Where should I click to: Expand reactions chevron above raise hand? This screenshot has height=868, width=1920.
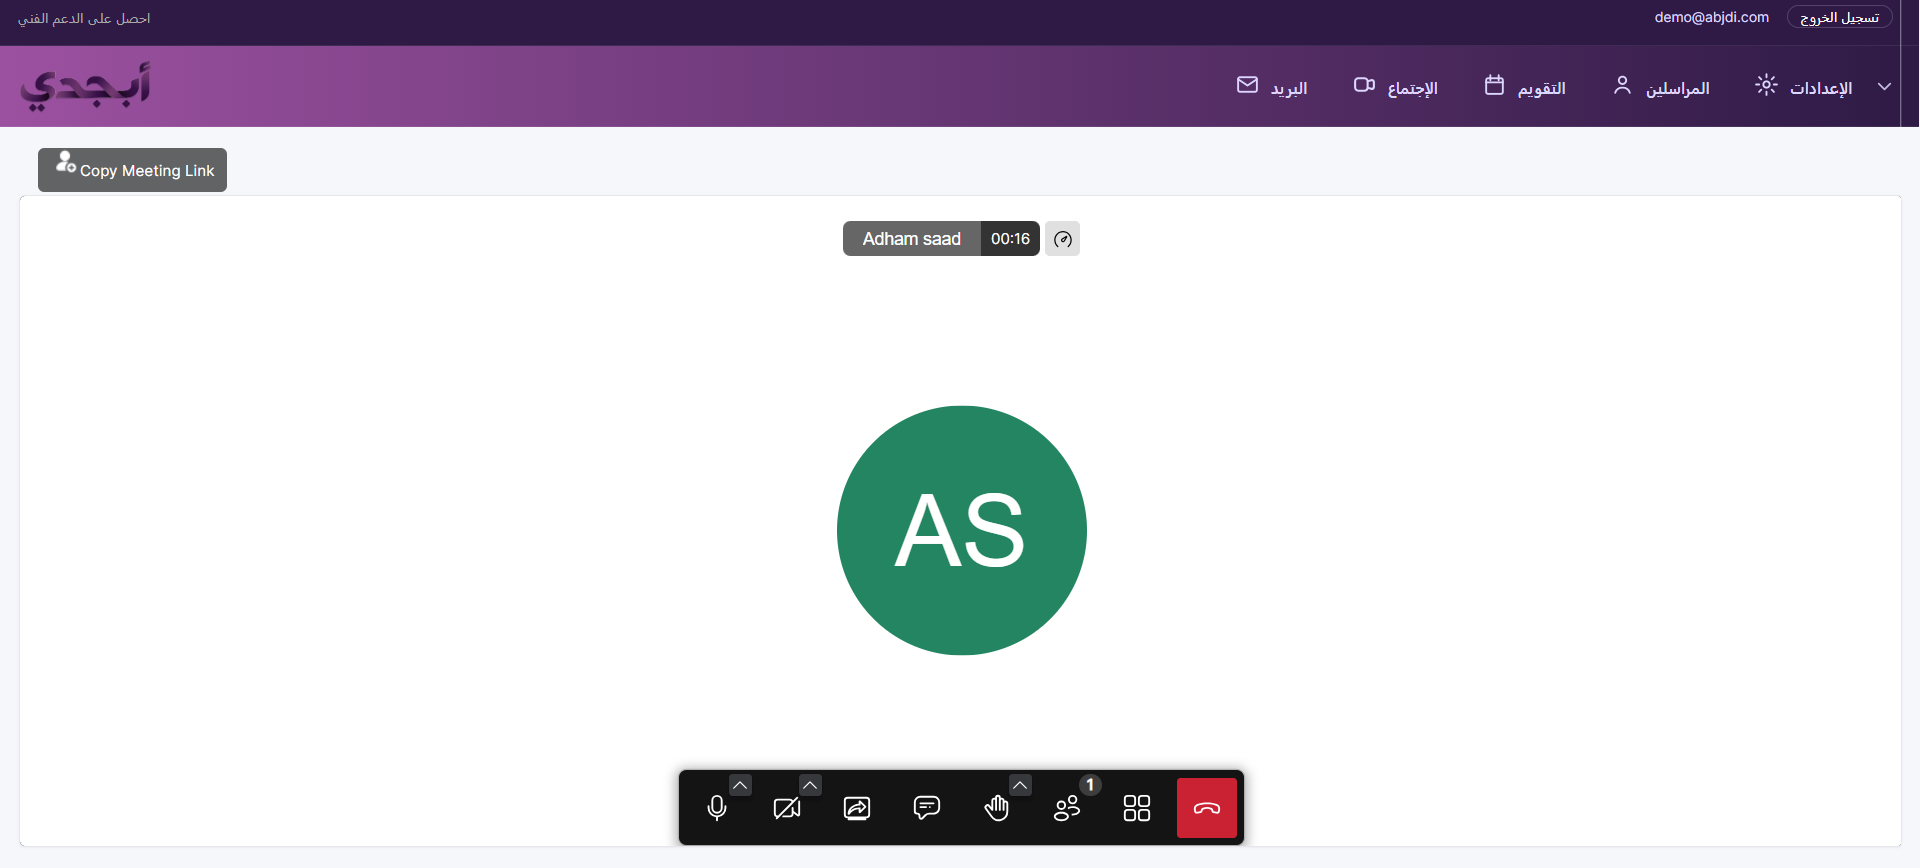click(1020, 785)
